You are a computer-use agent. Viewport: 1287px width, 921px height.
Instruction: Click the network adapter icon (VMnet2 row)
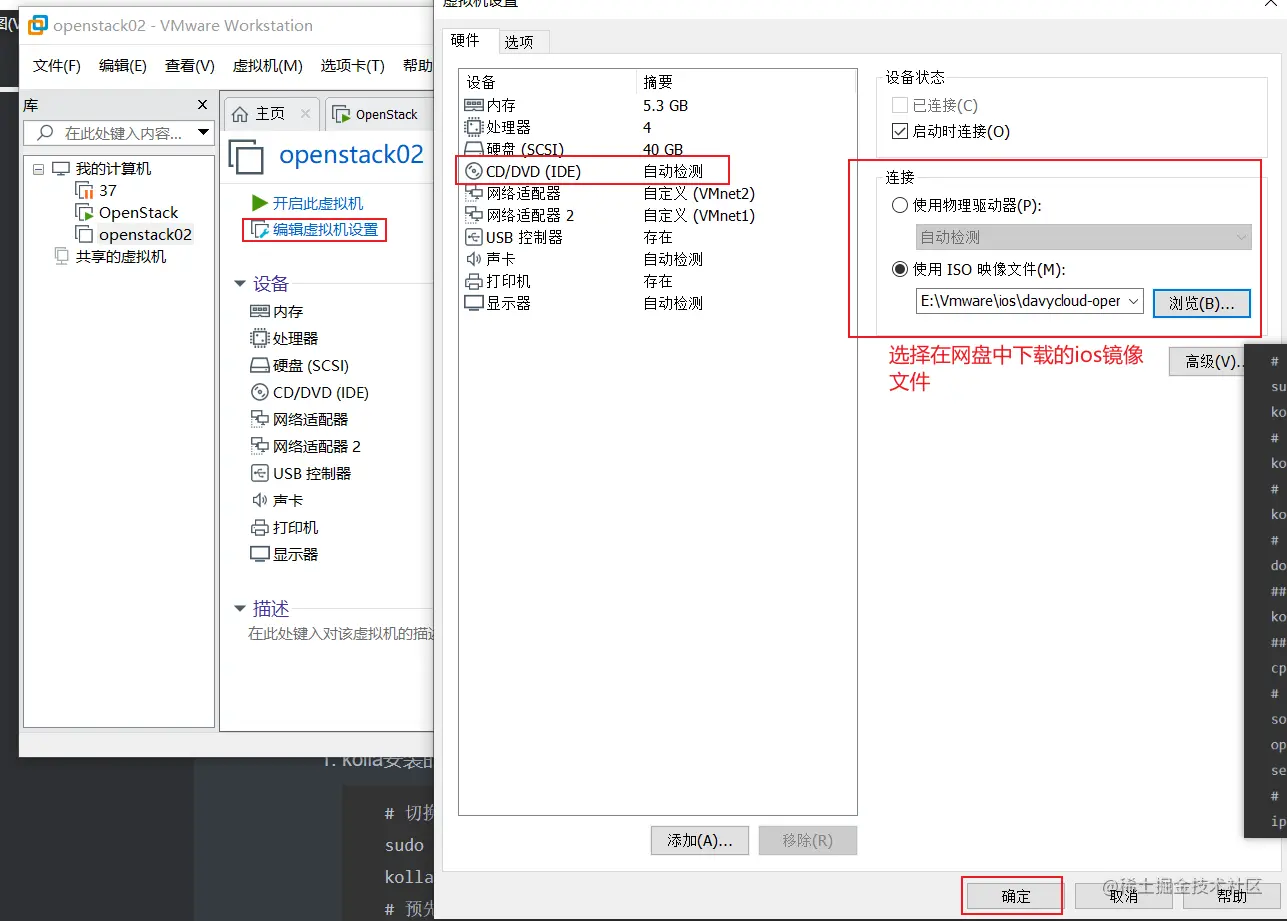coord(474,193)
